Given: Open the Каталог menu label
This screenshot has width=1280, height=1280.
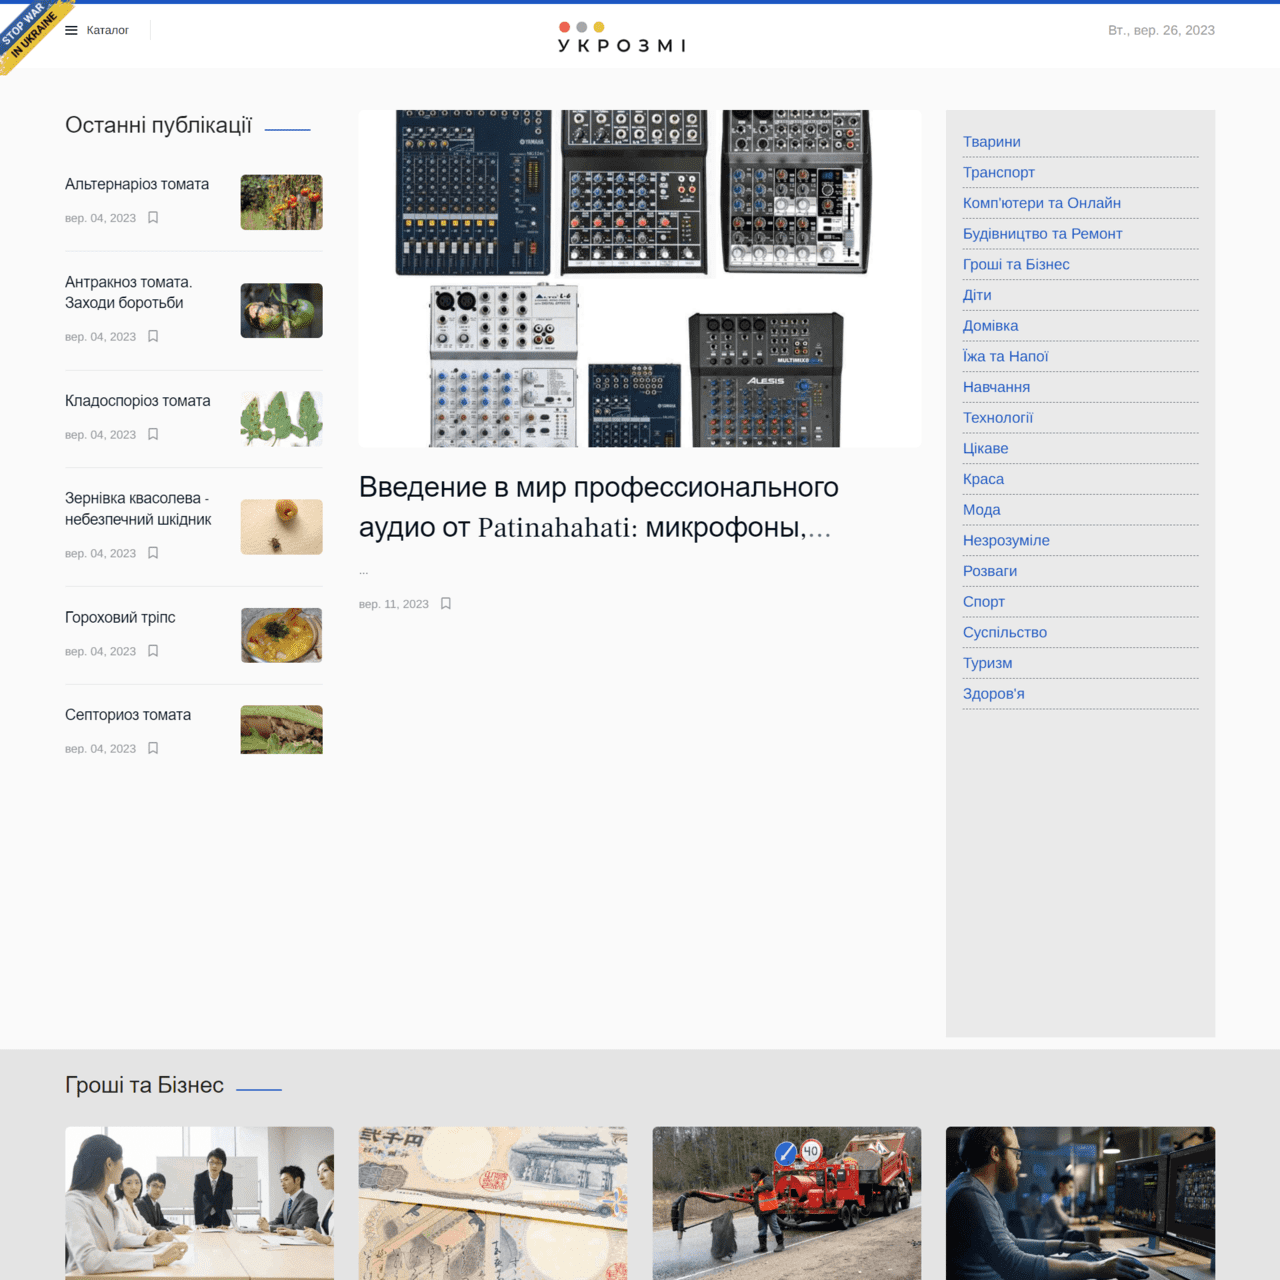Looking at the screenshot, I should pyautogui.click(x=108, y=30).
